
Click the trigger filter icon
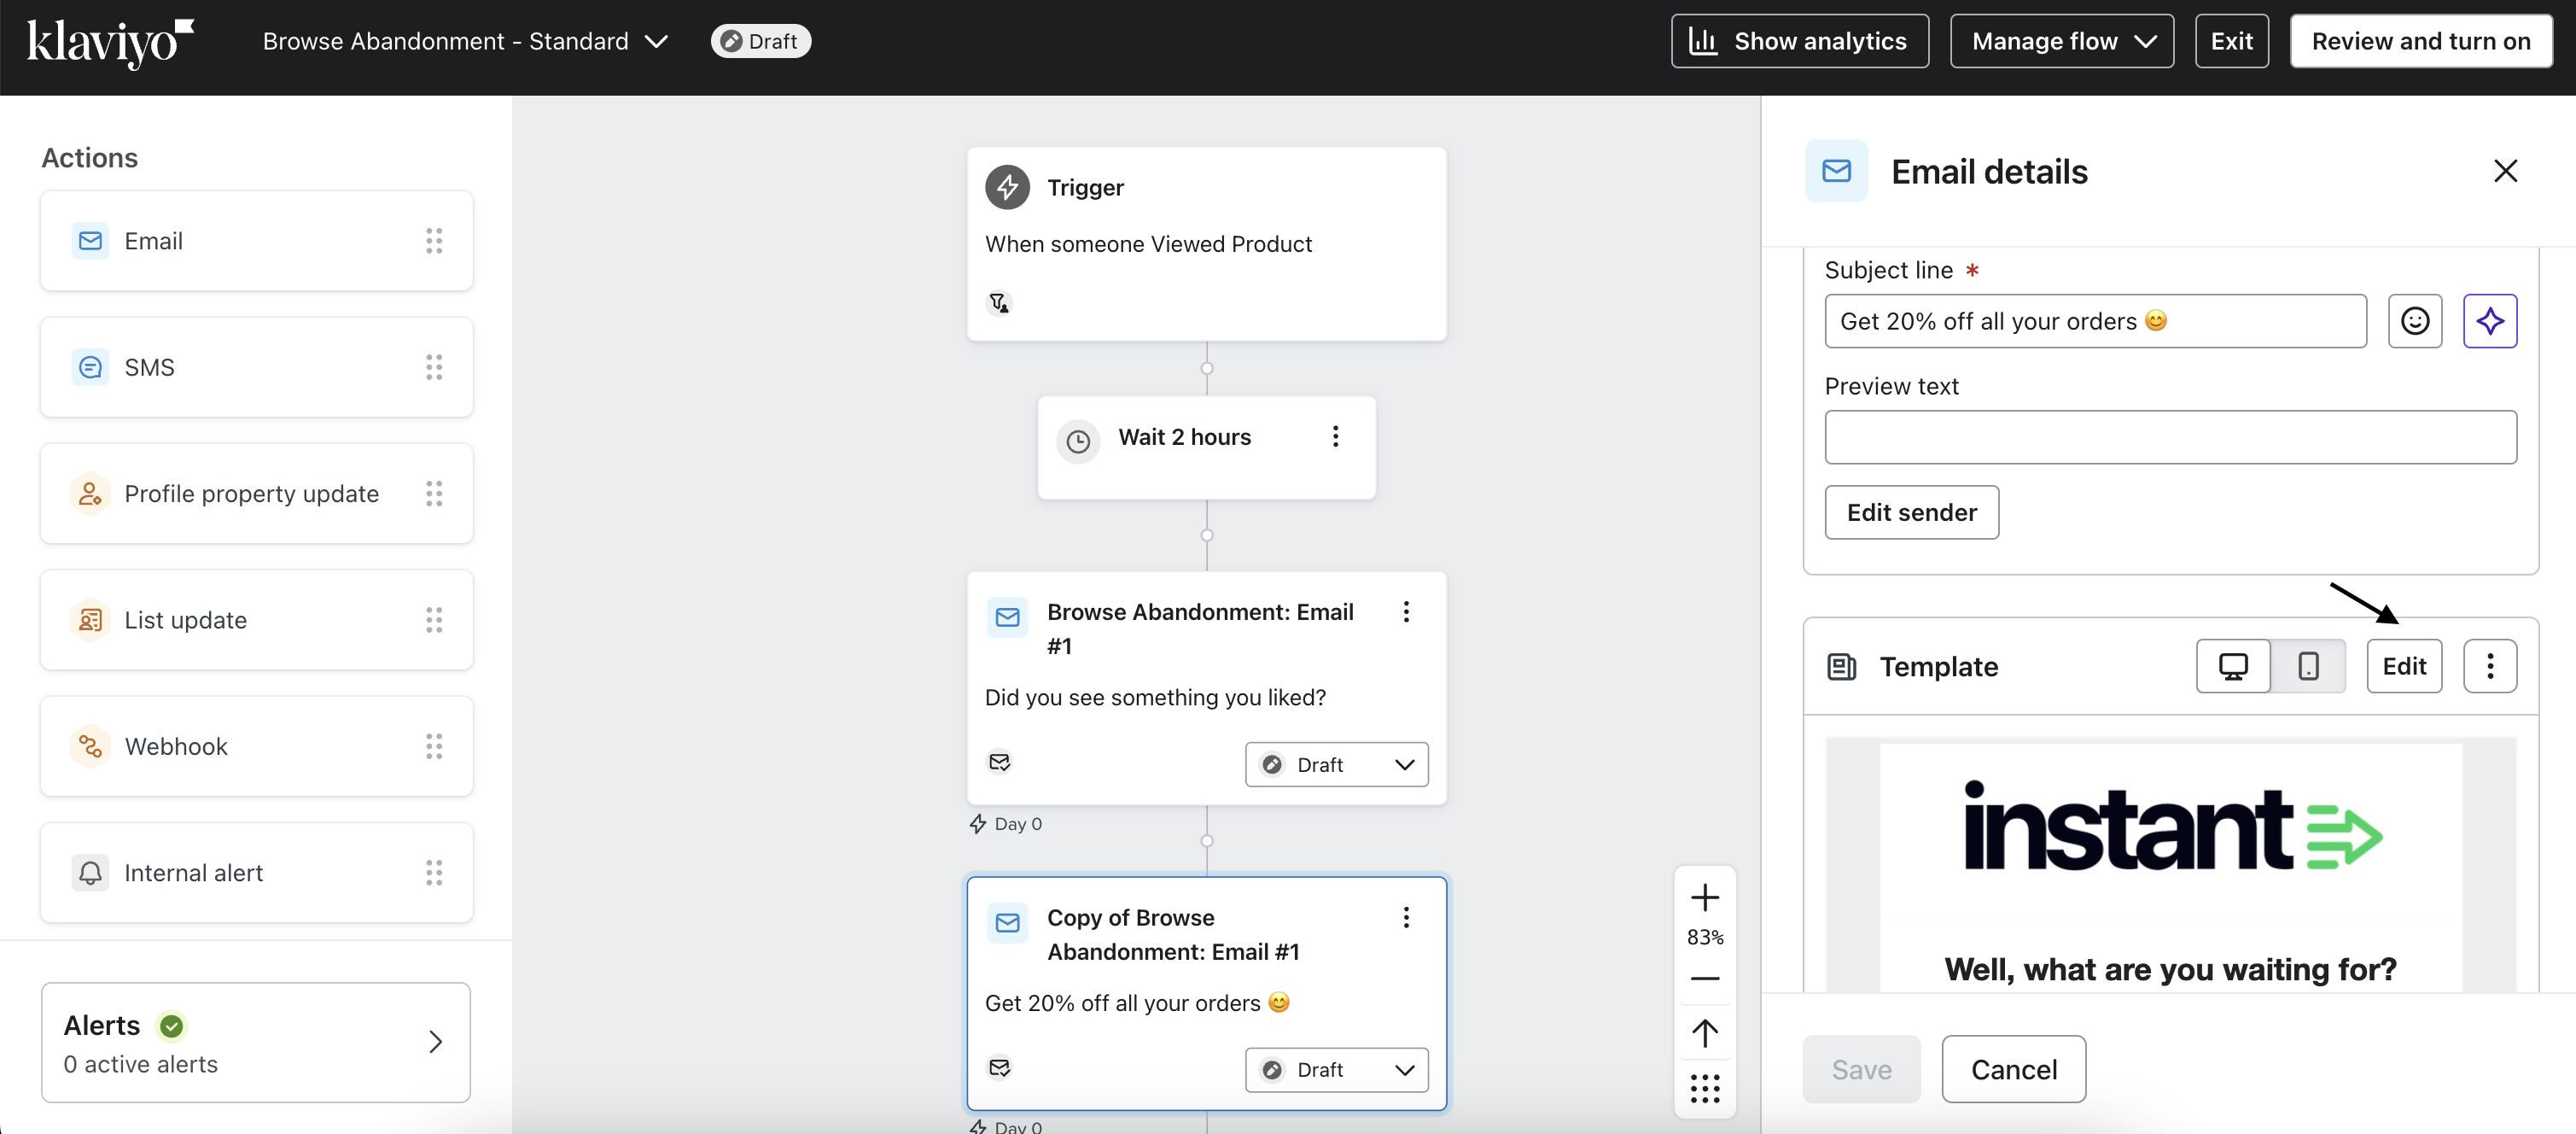[x=999, y=302]
